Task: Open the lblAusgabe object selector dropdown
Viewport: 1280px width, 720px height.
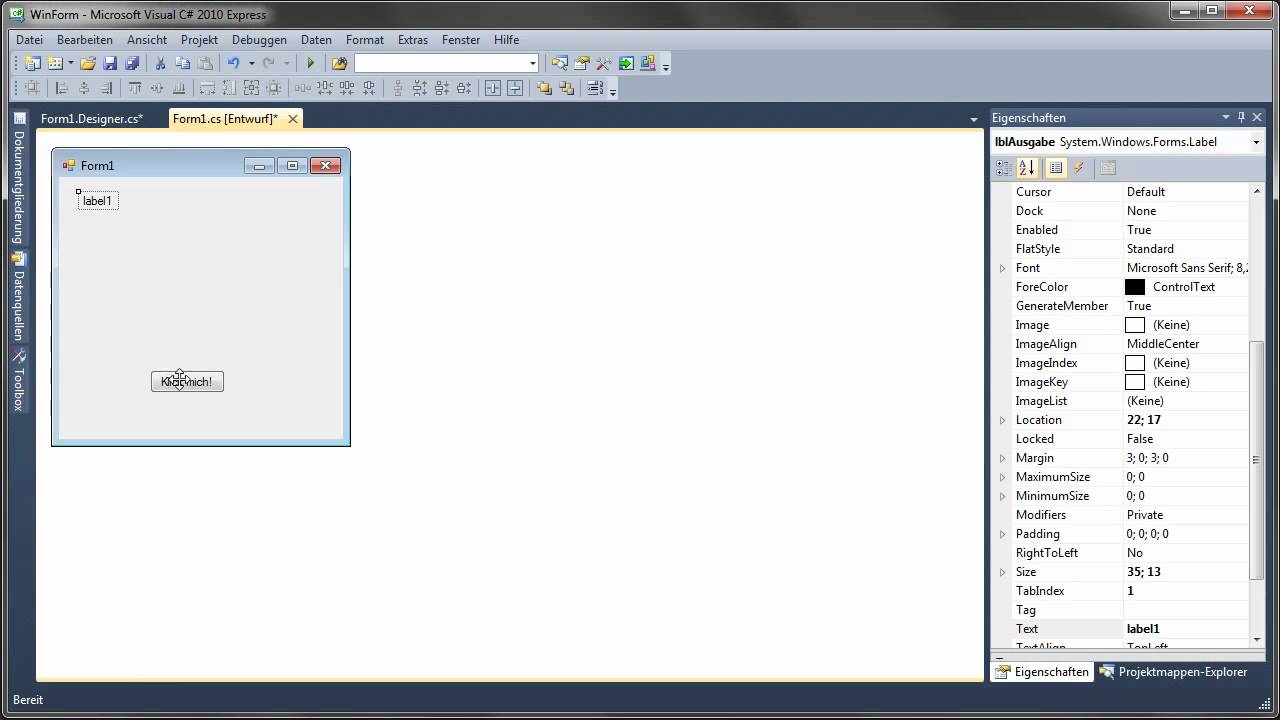Action: [1256, 142]
